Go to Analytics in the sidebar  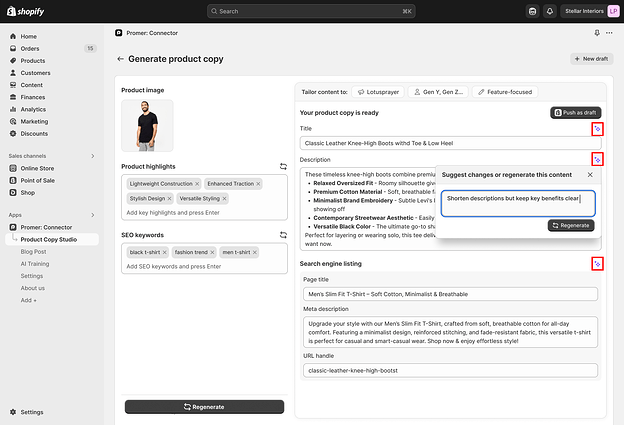click(33, 109)
